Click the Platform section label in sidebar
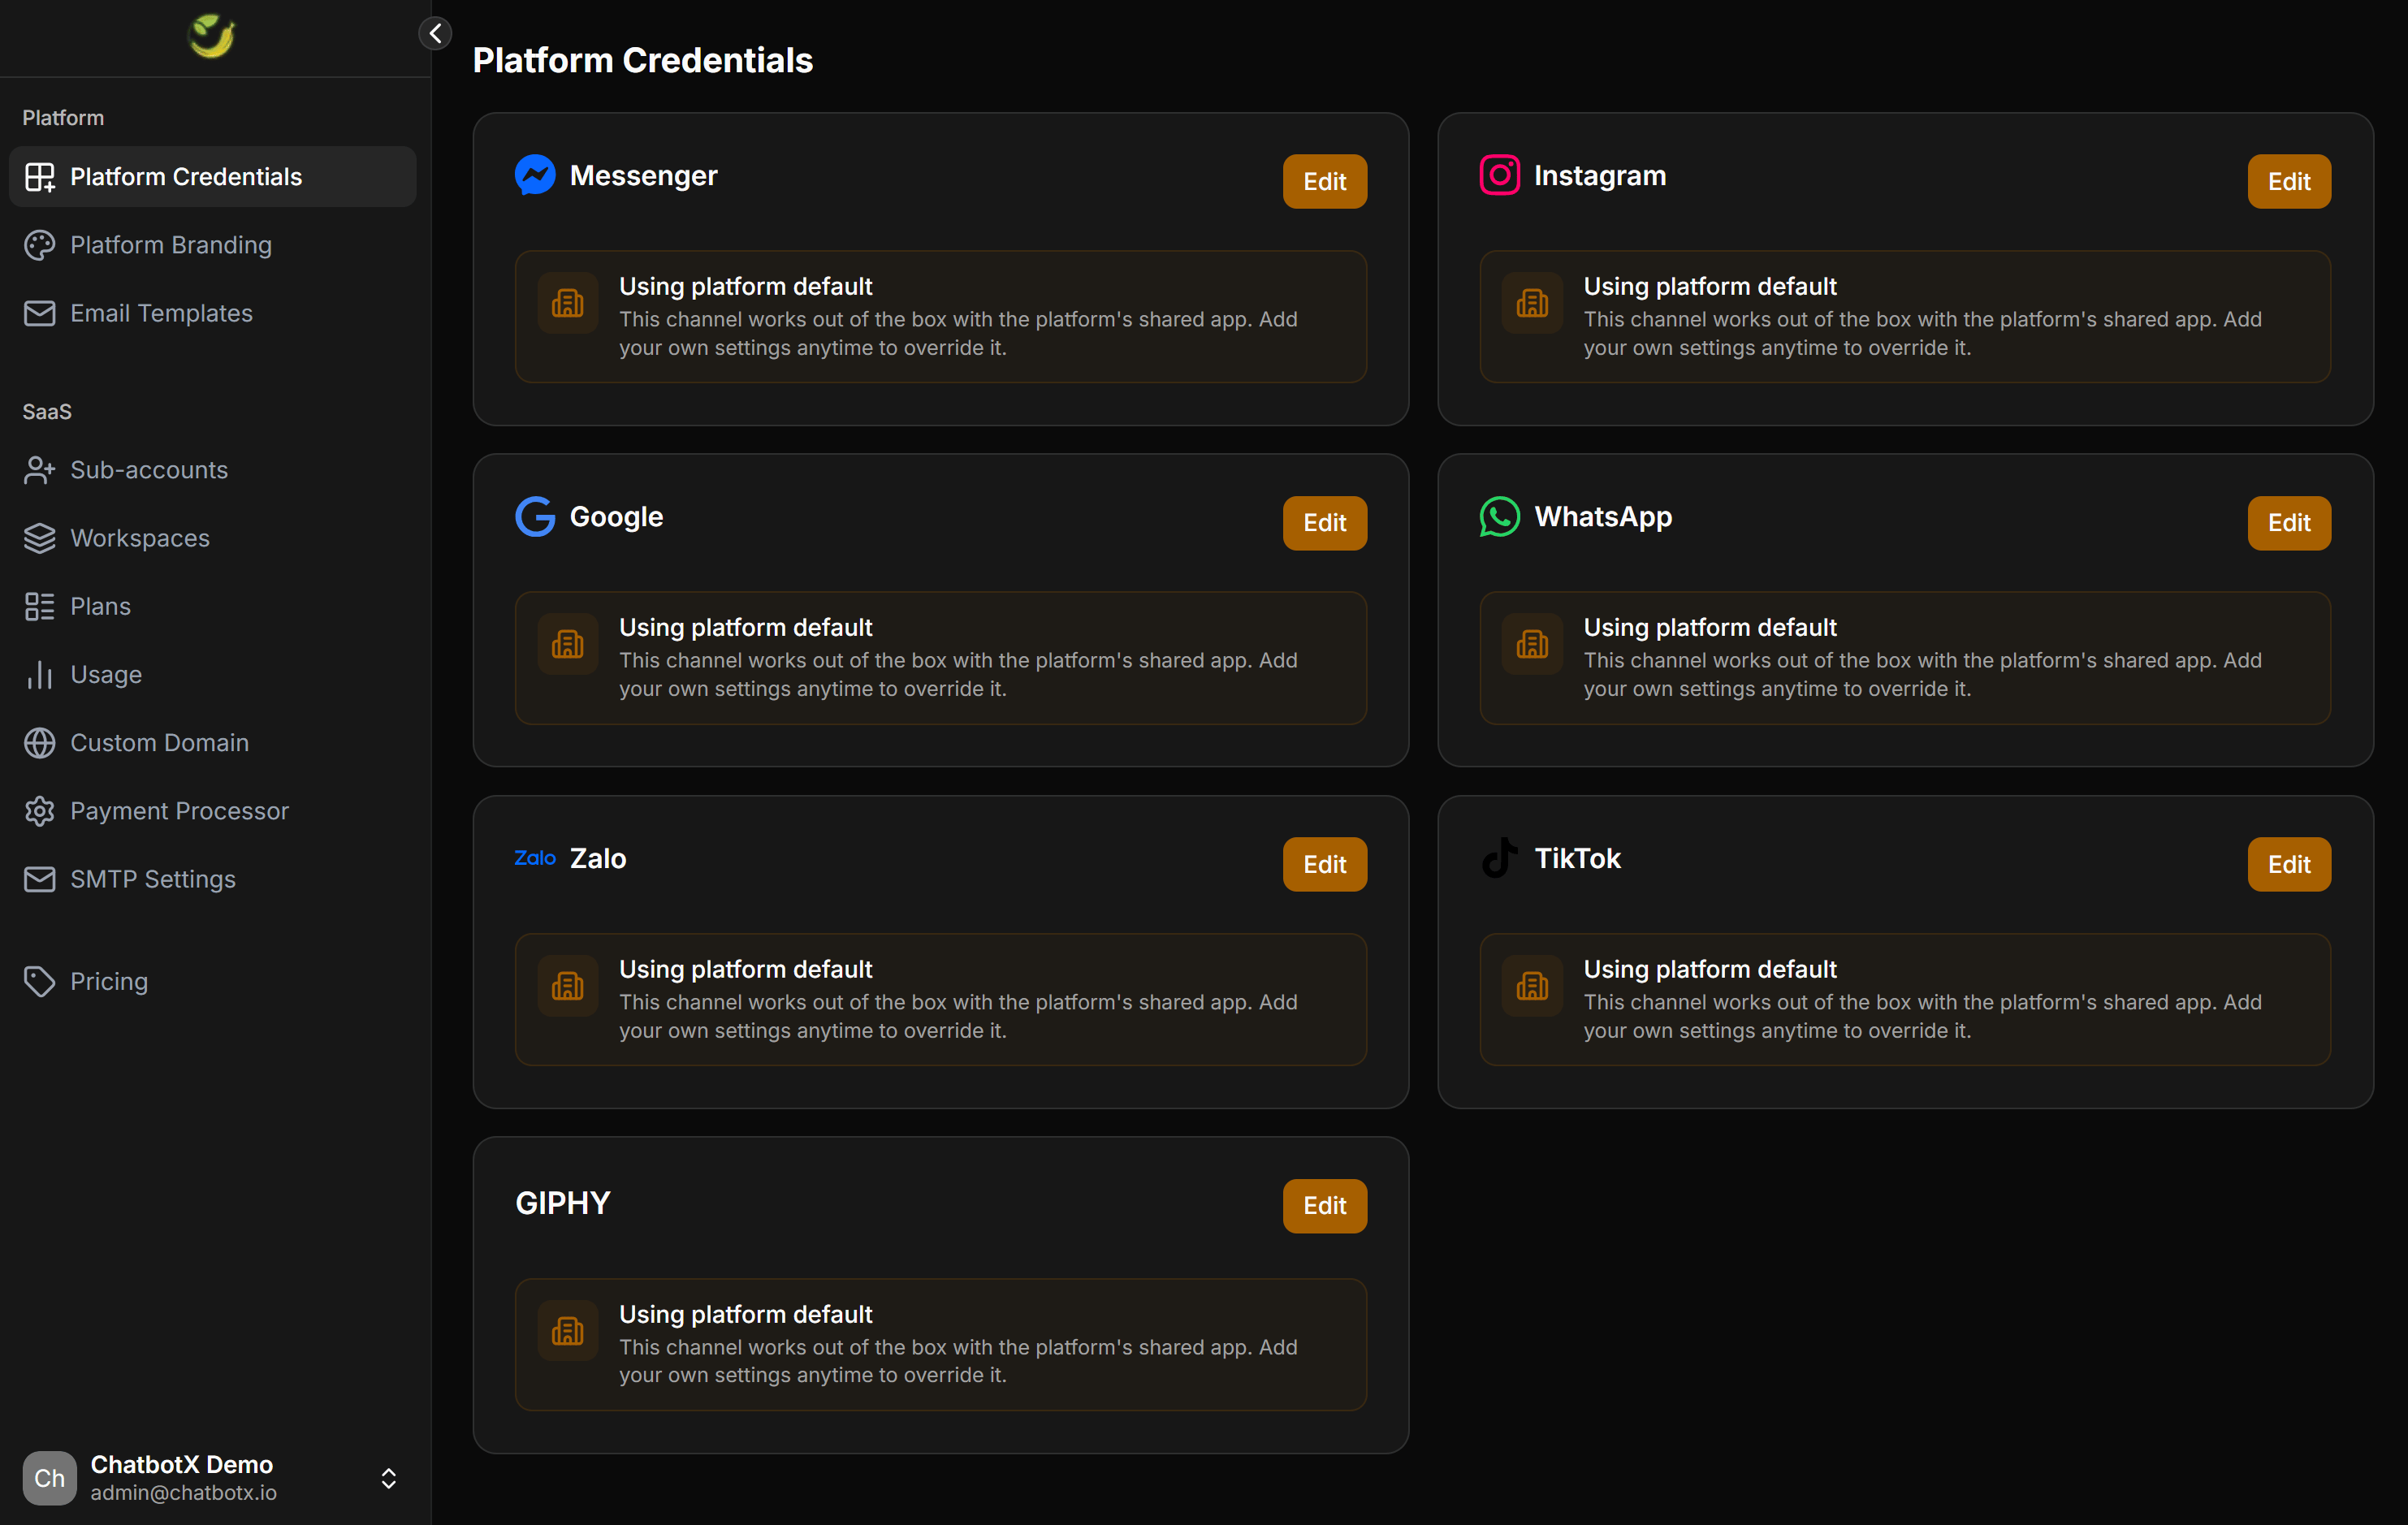This screenshot has height=1525, width=2408. point(63,117)
